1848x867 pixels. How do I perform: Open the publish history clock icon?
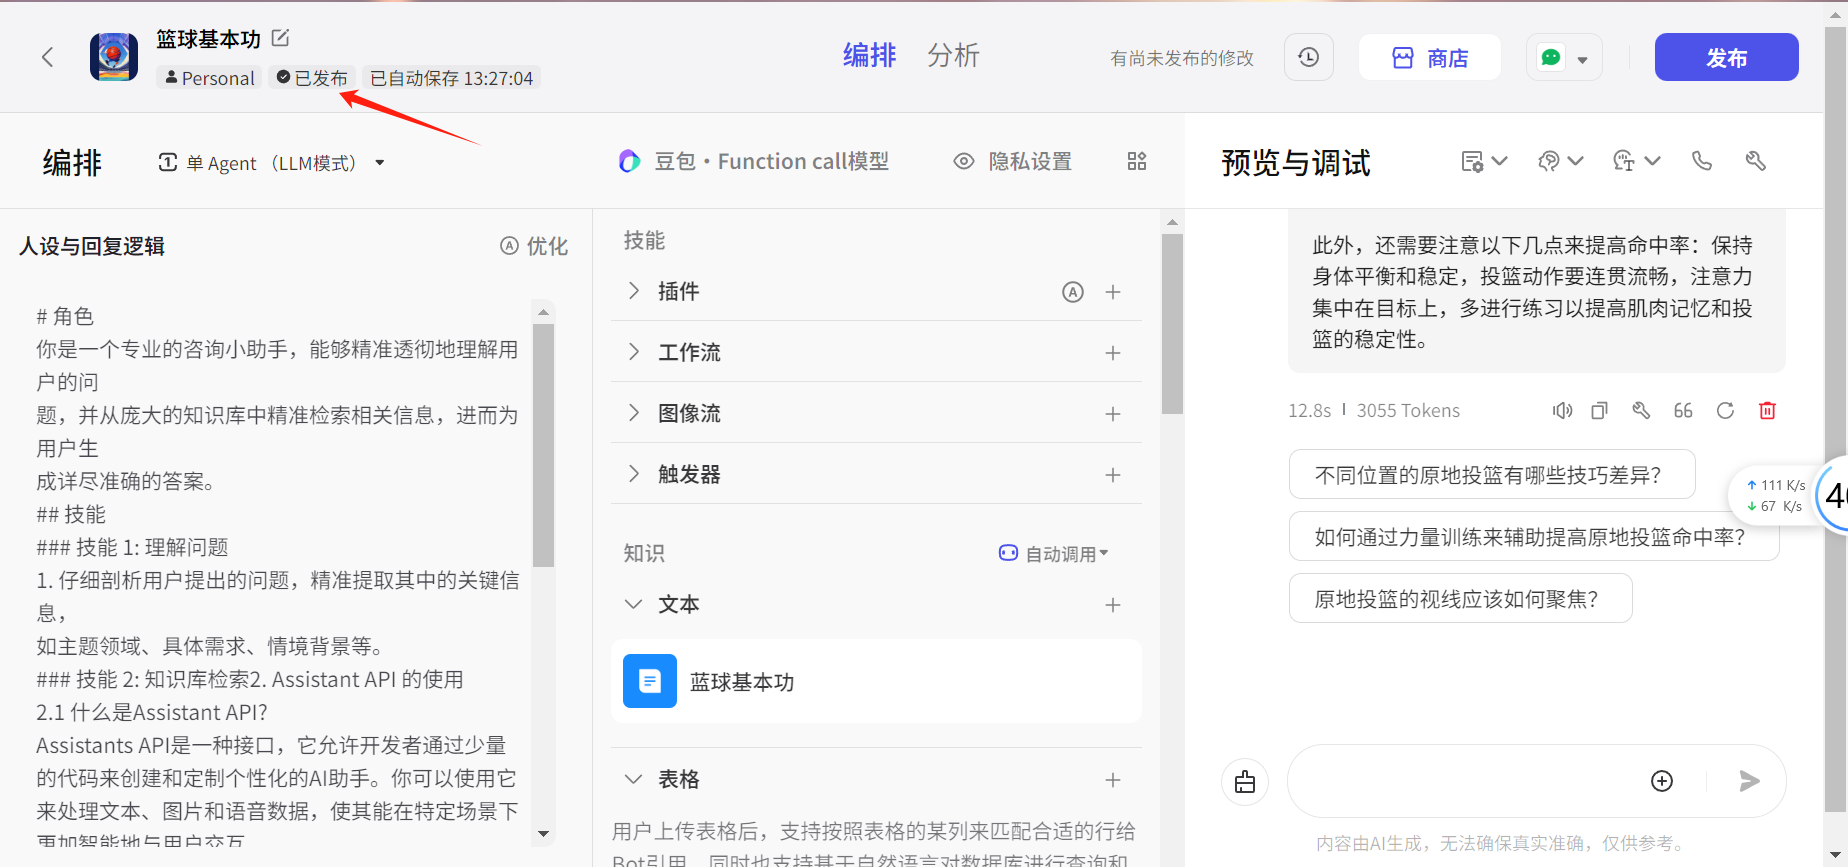pos(1308,58)
